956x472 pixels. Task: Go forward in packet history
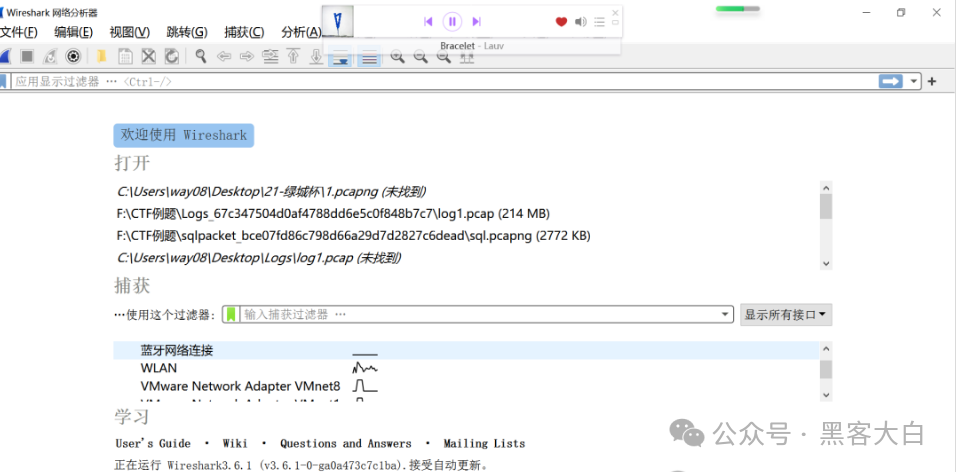point(246,57)
